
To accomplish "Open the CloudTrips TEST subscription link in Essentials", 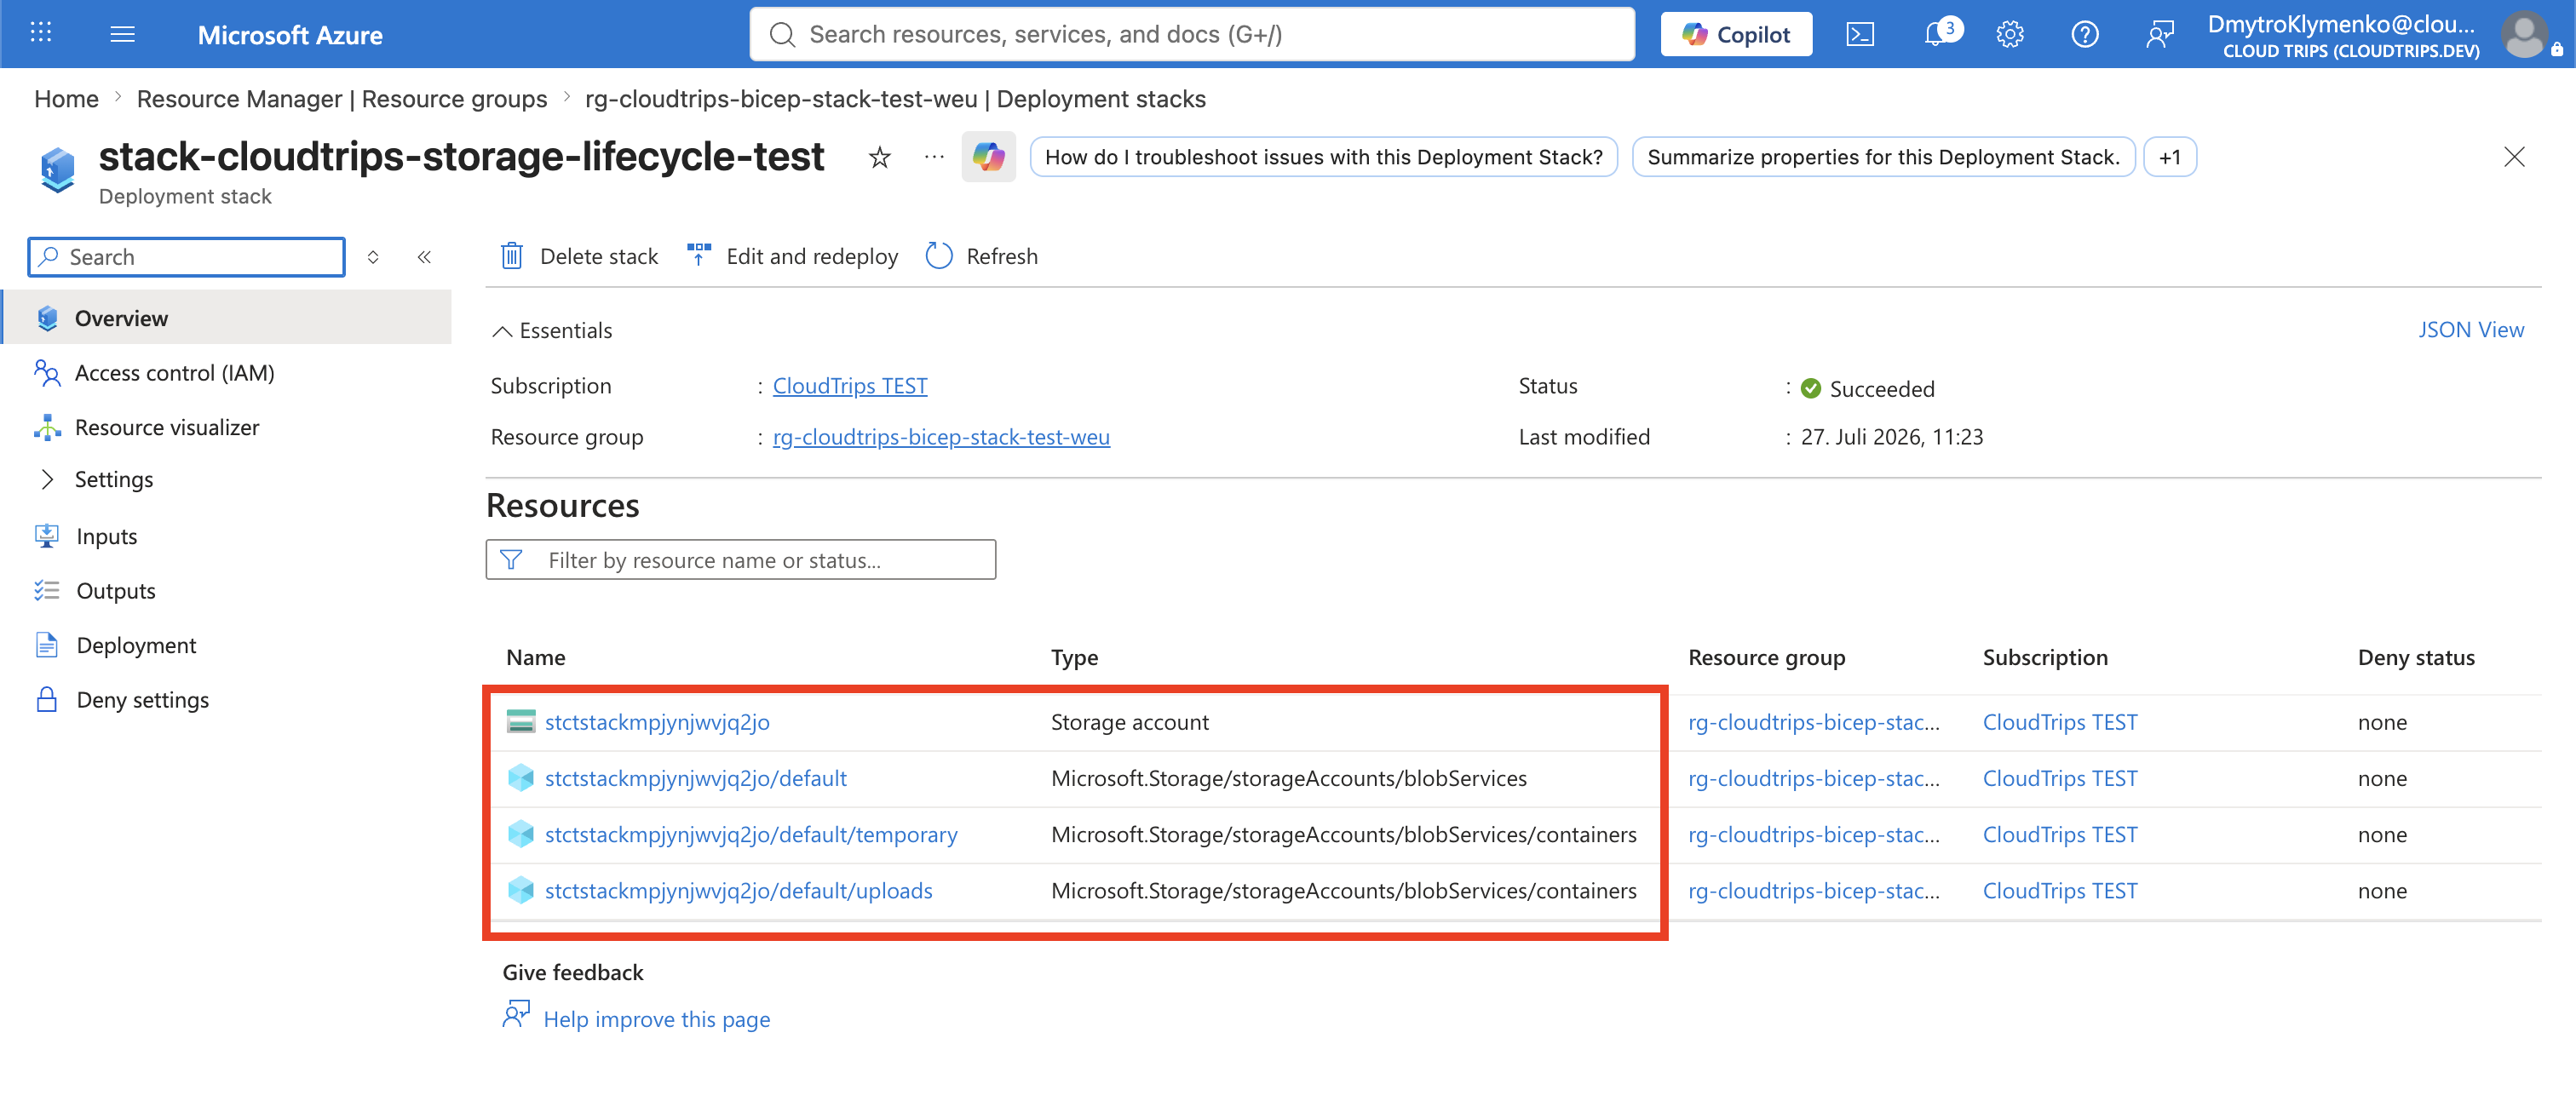I will 850,385.
